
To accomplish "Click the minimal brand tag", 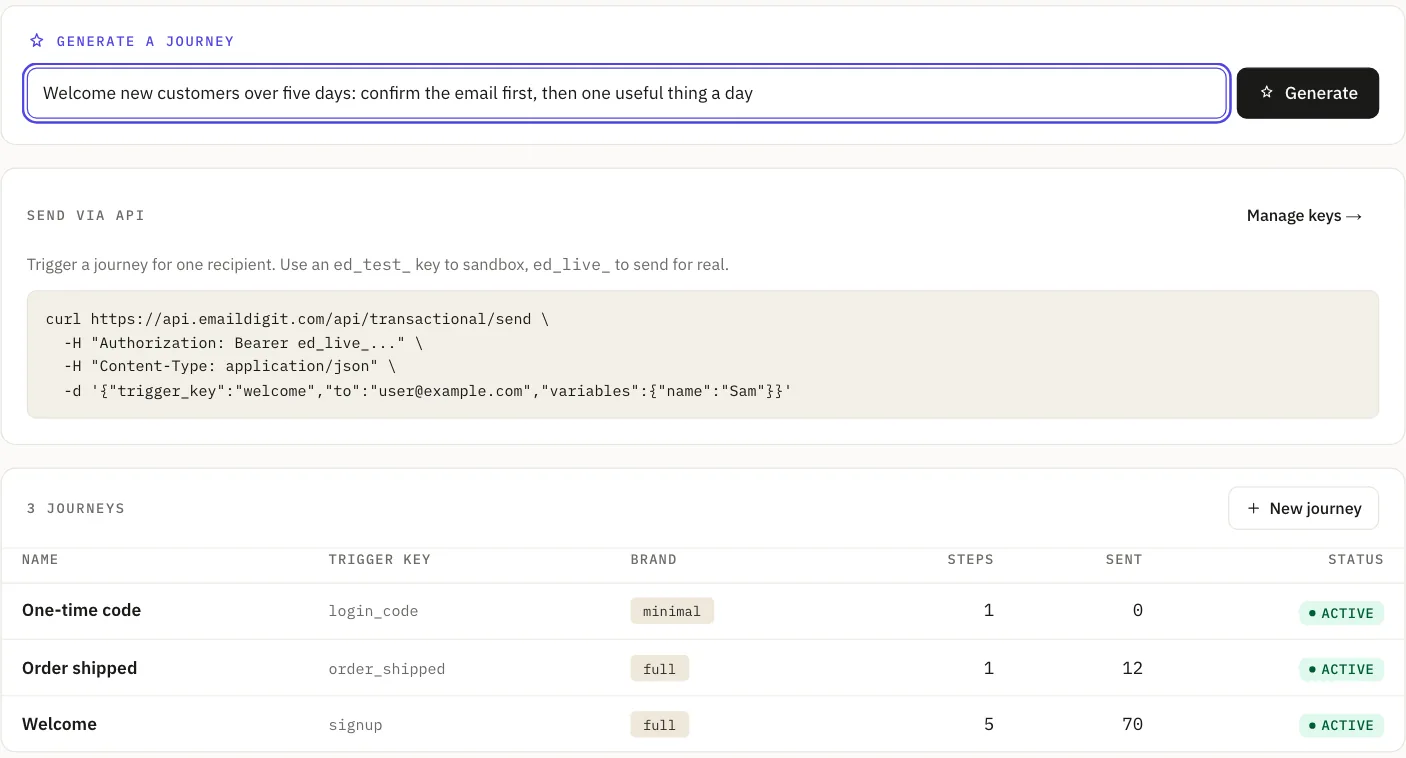I will (672, 611).
